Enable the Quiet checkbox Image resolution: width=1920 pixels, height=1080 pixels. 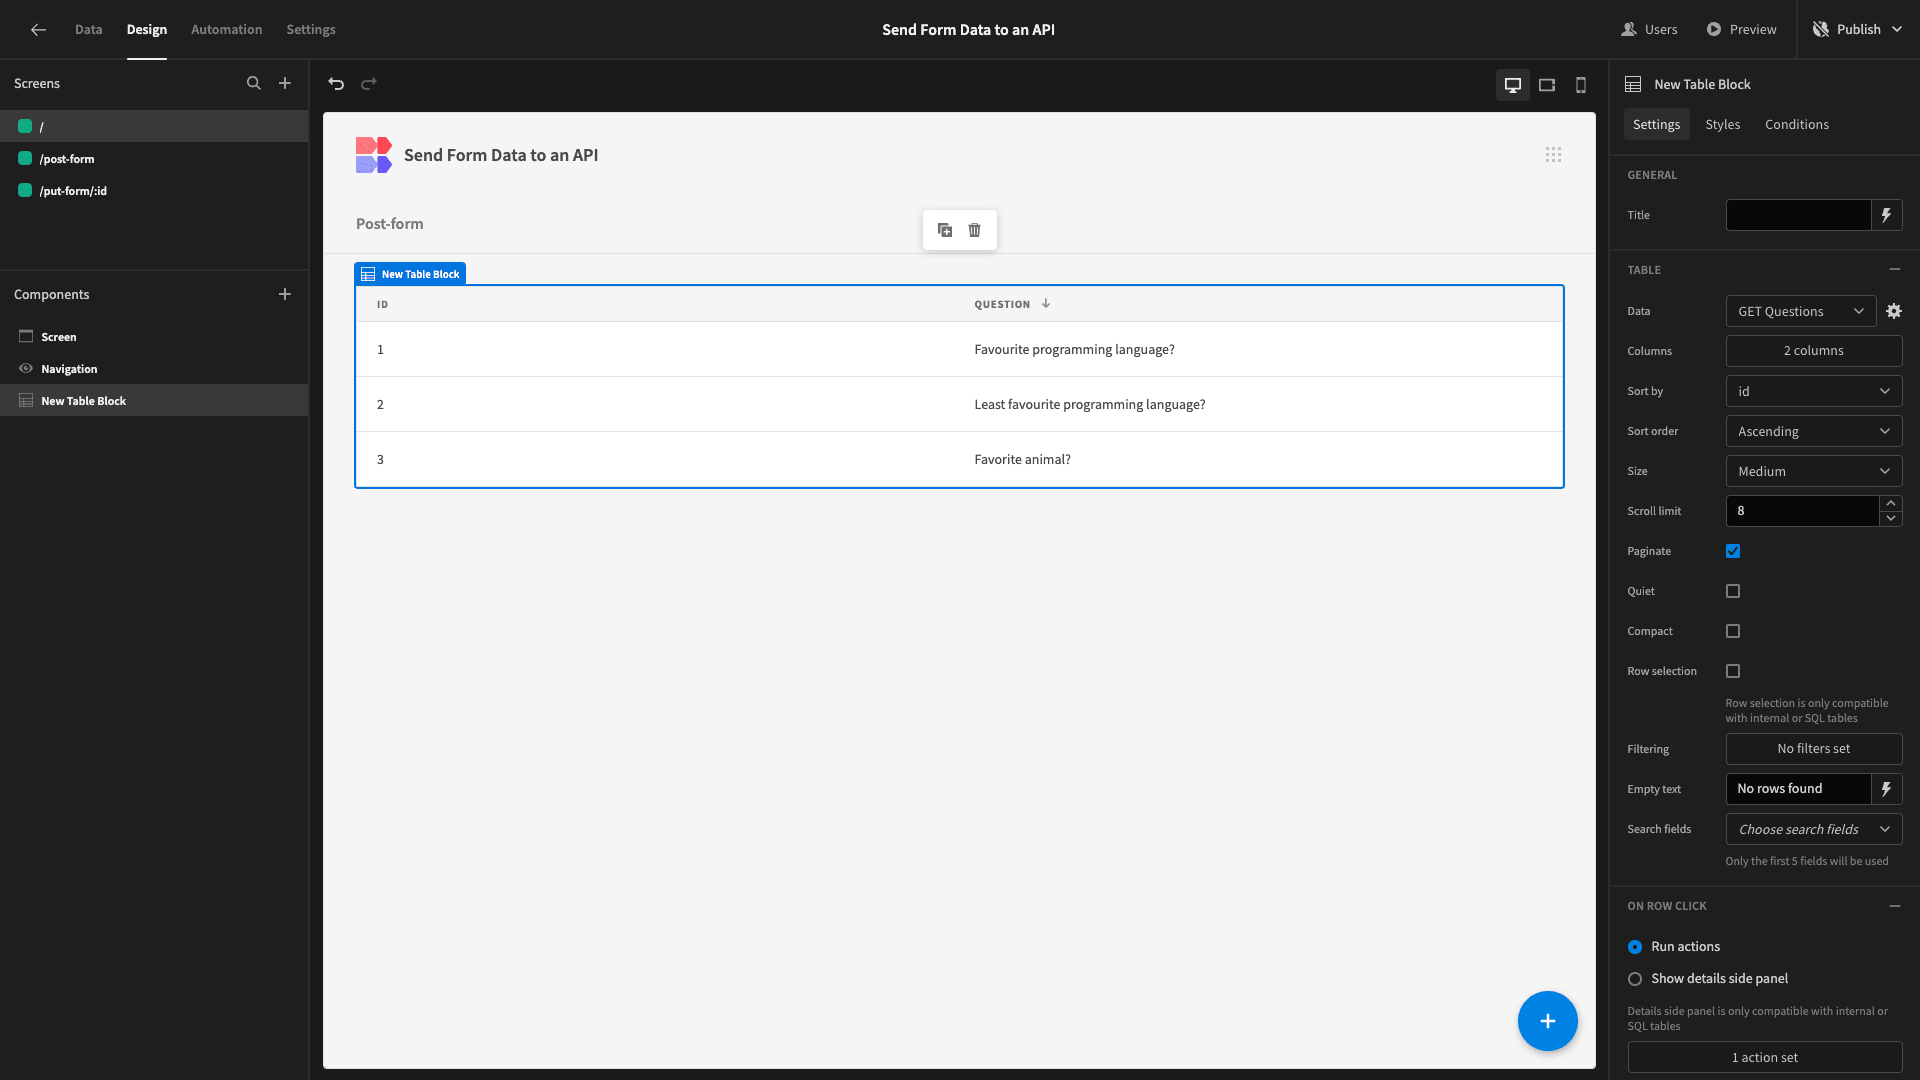1733,591
